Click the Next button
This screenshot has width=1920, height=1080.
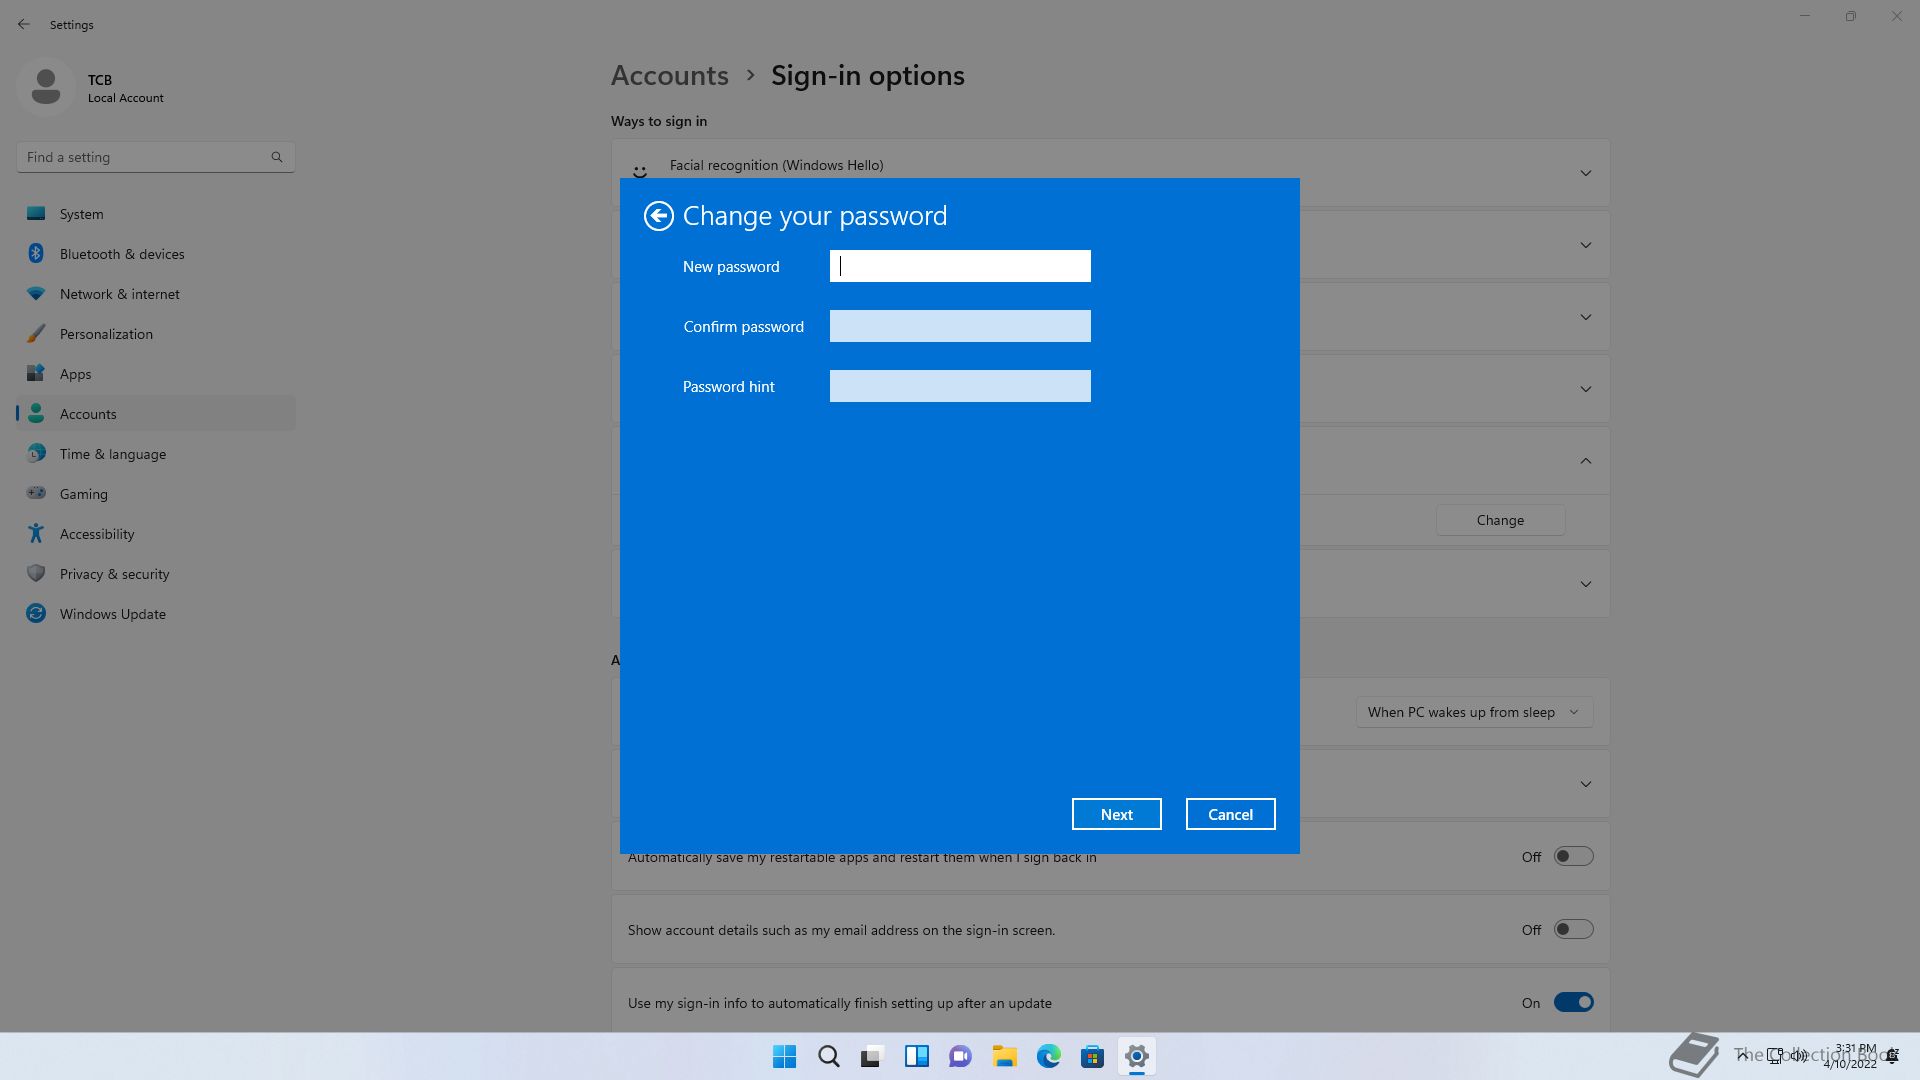point(1116,814)
